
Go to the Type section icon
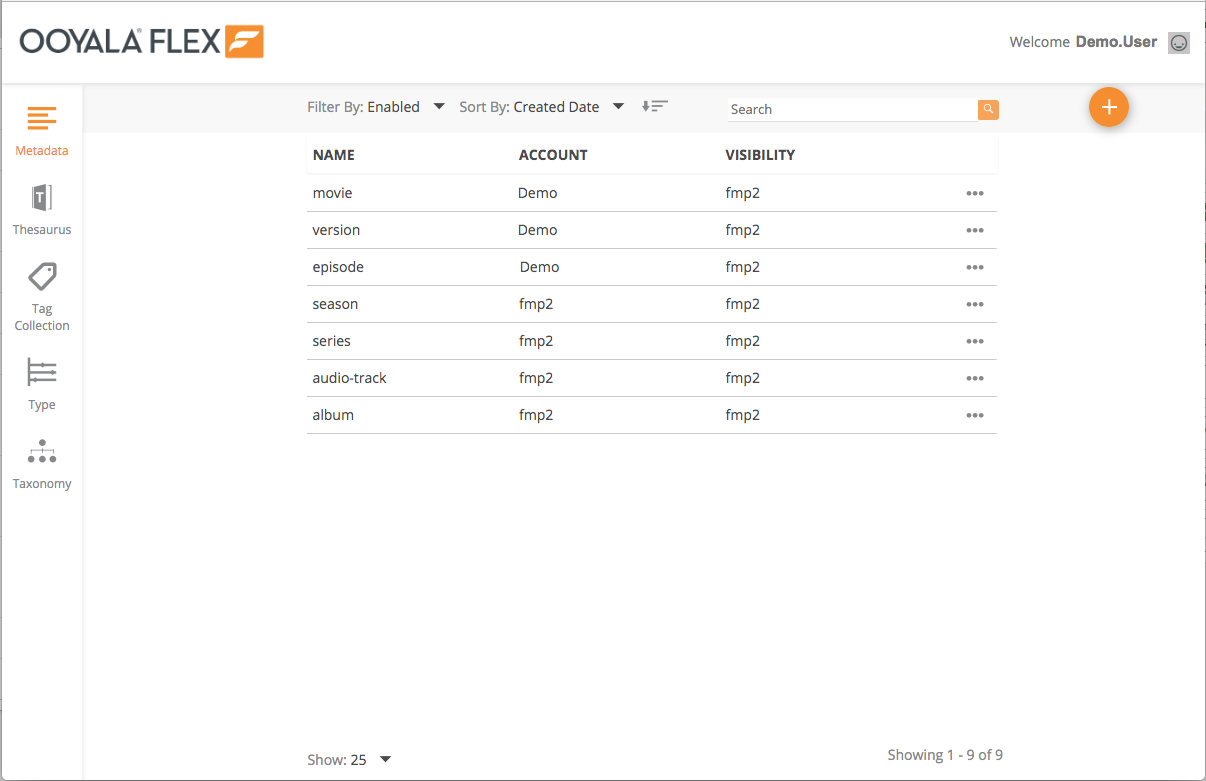coord(42,372)
